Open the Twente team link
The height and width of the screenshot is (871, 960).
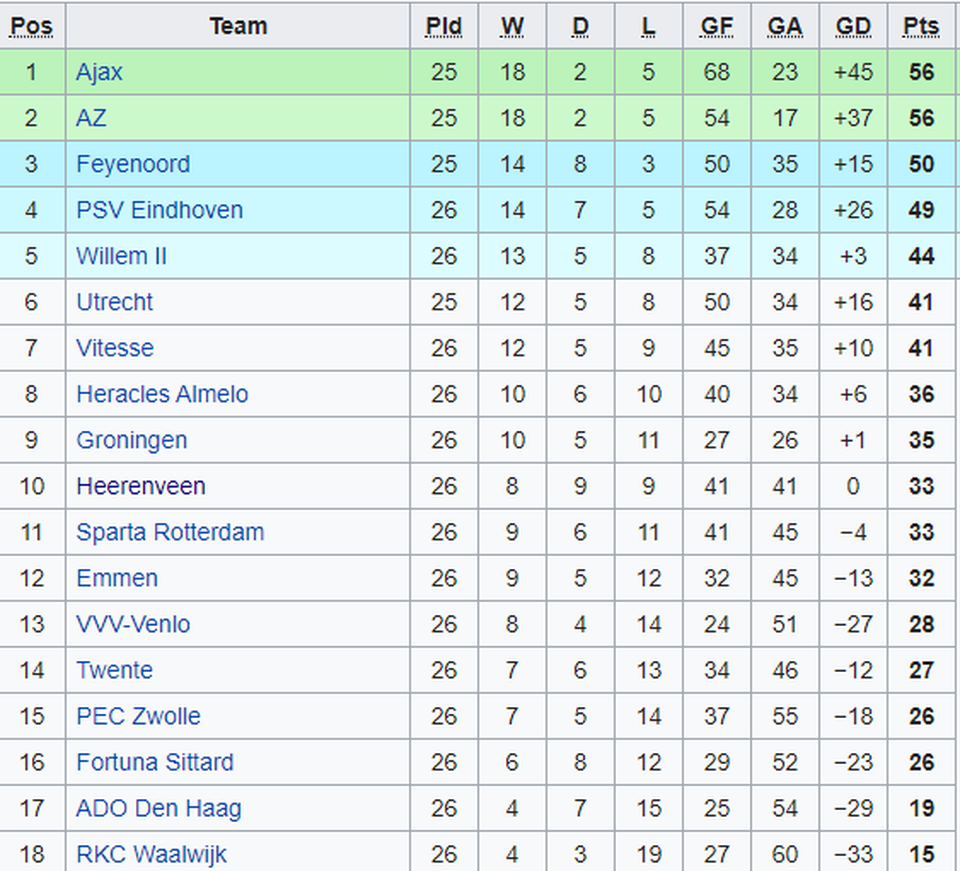114,670
